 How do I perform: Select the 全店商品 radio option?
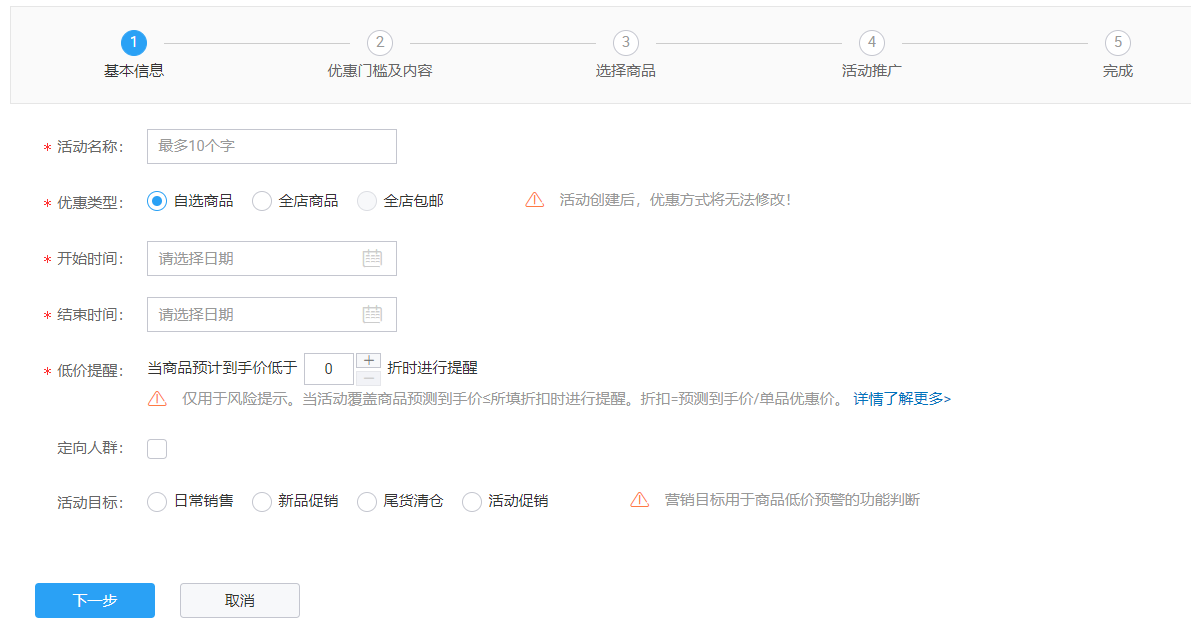(x=262, y=201)
